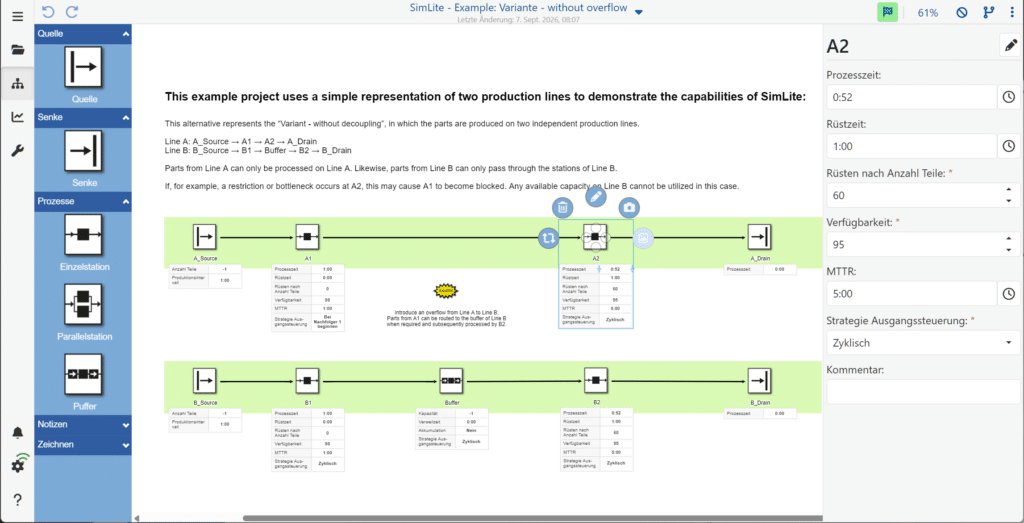Screen dimensions: 1024x523
Task: Open clock picker for Prozesszeit
Action: pyautogui.click(x=1009, y=97)
